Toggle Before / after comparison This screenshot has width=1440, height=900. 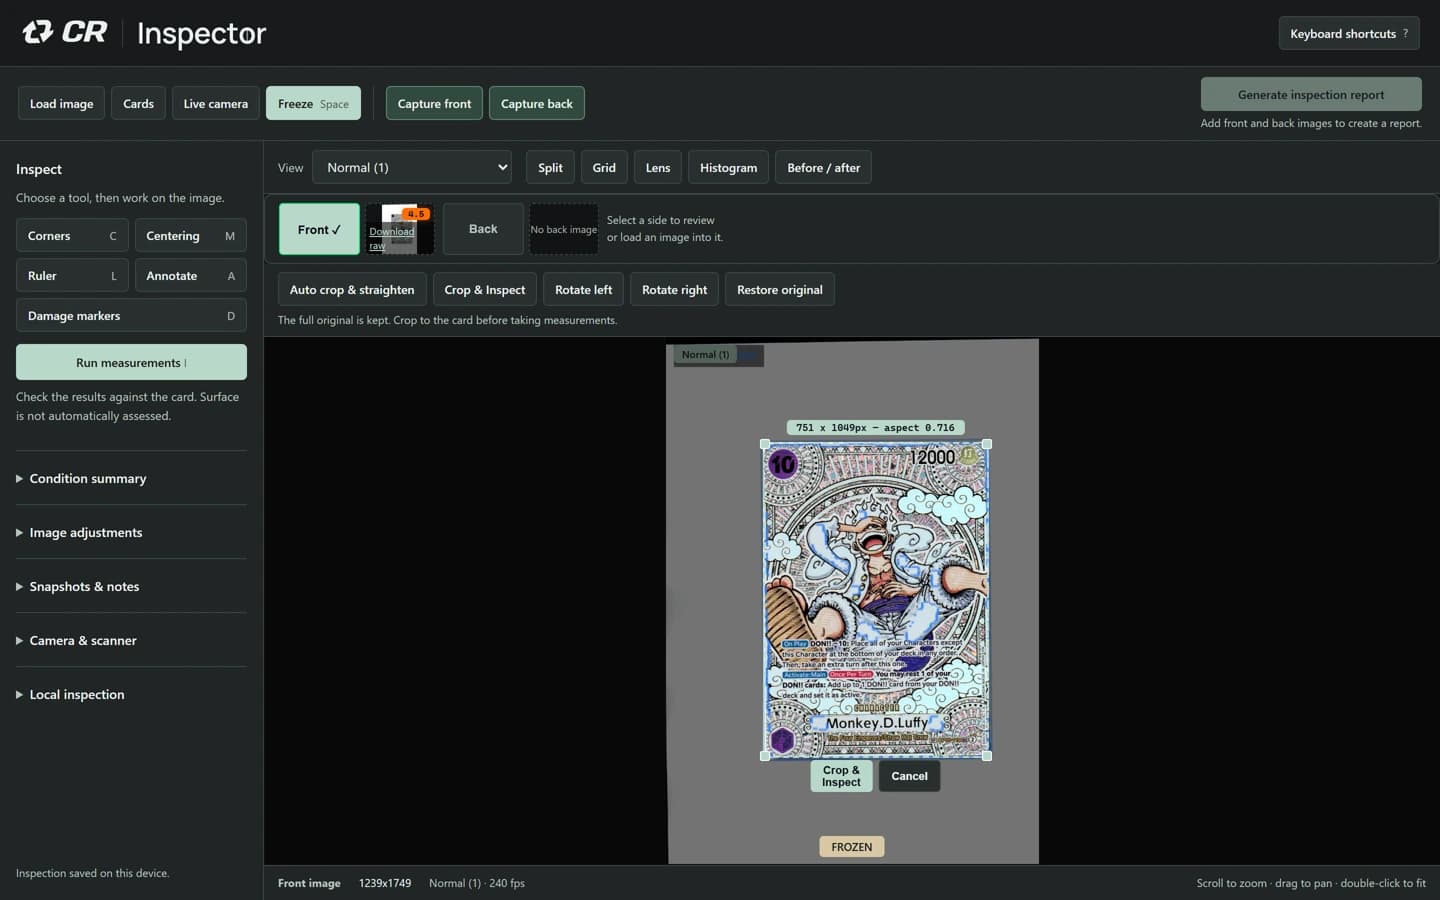[823, 167]
